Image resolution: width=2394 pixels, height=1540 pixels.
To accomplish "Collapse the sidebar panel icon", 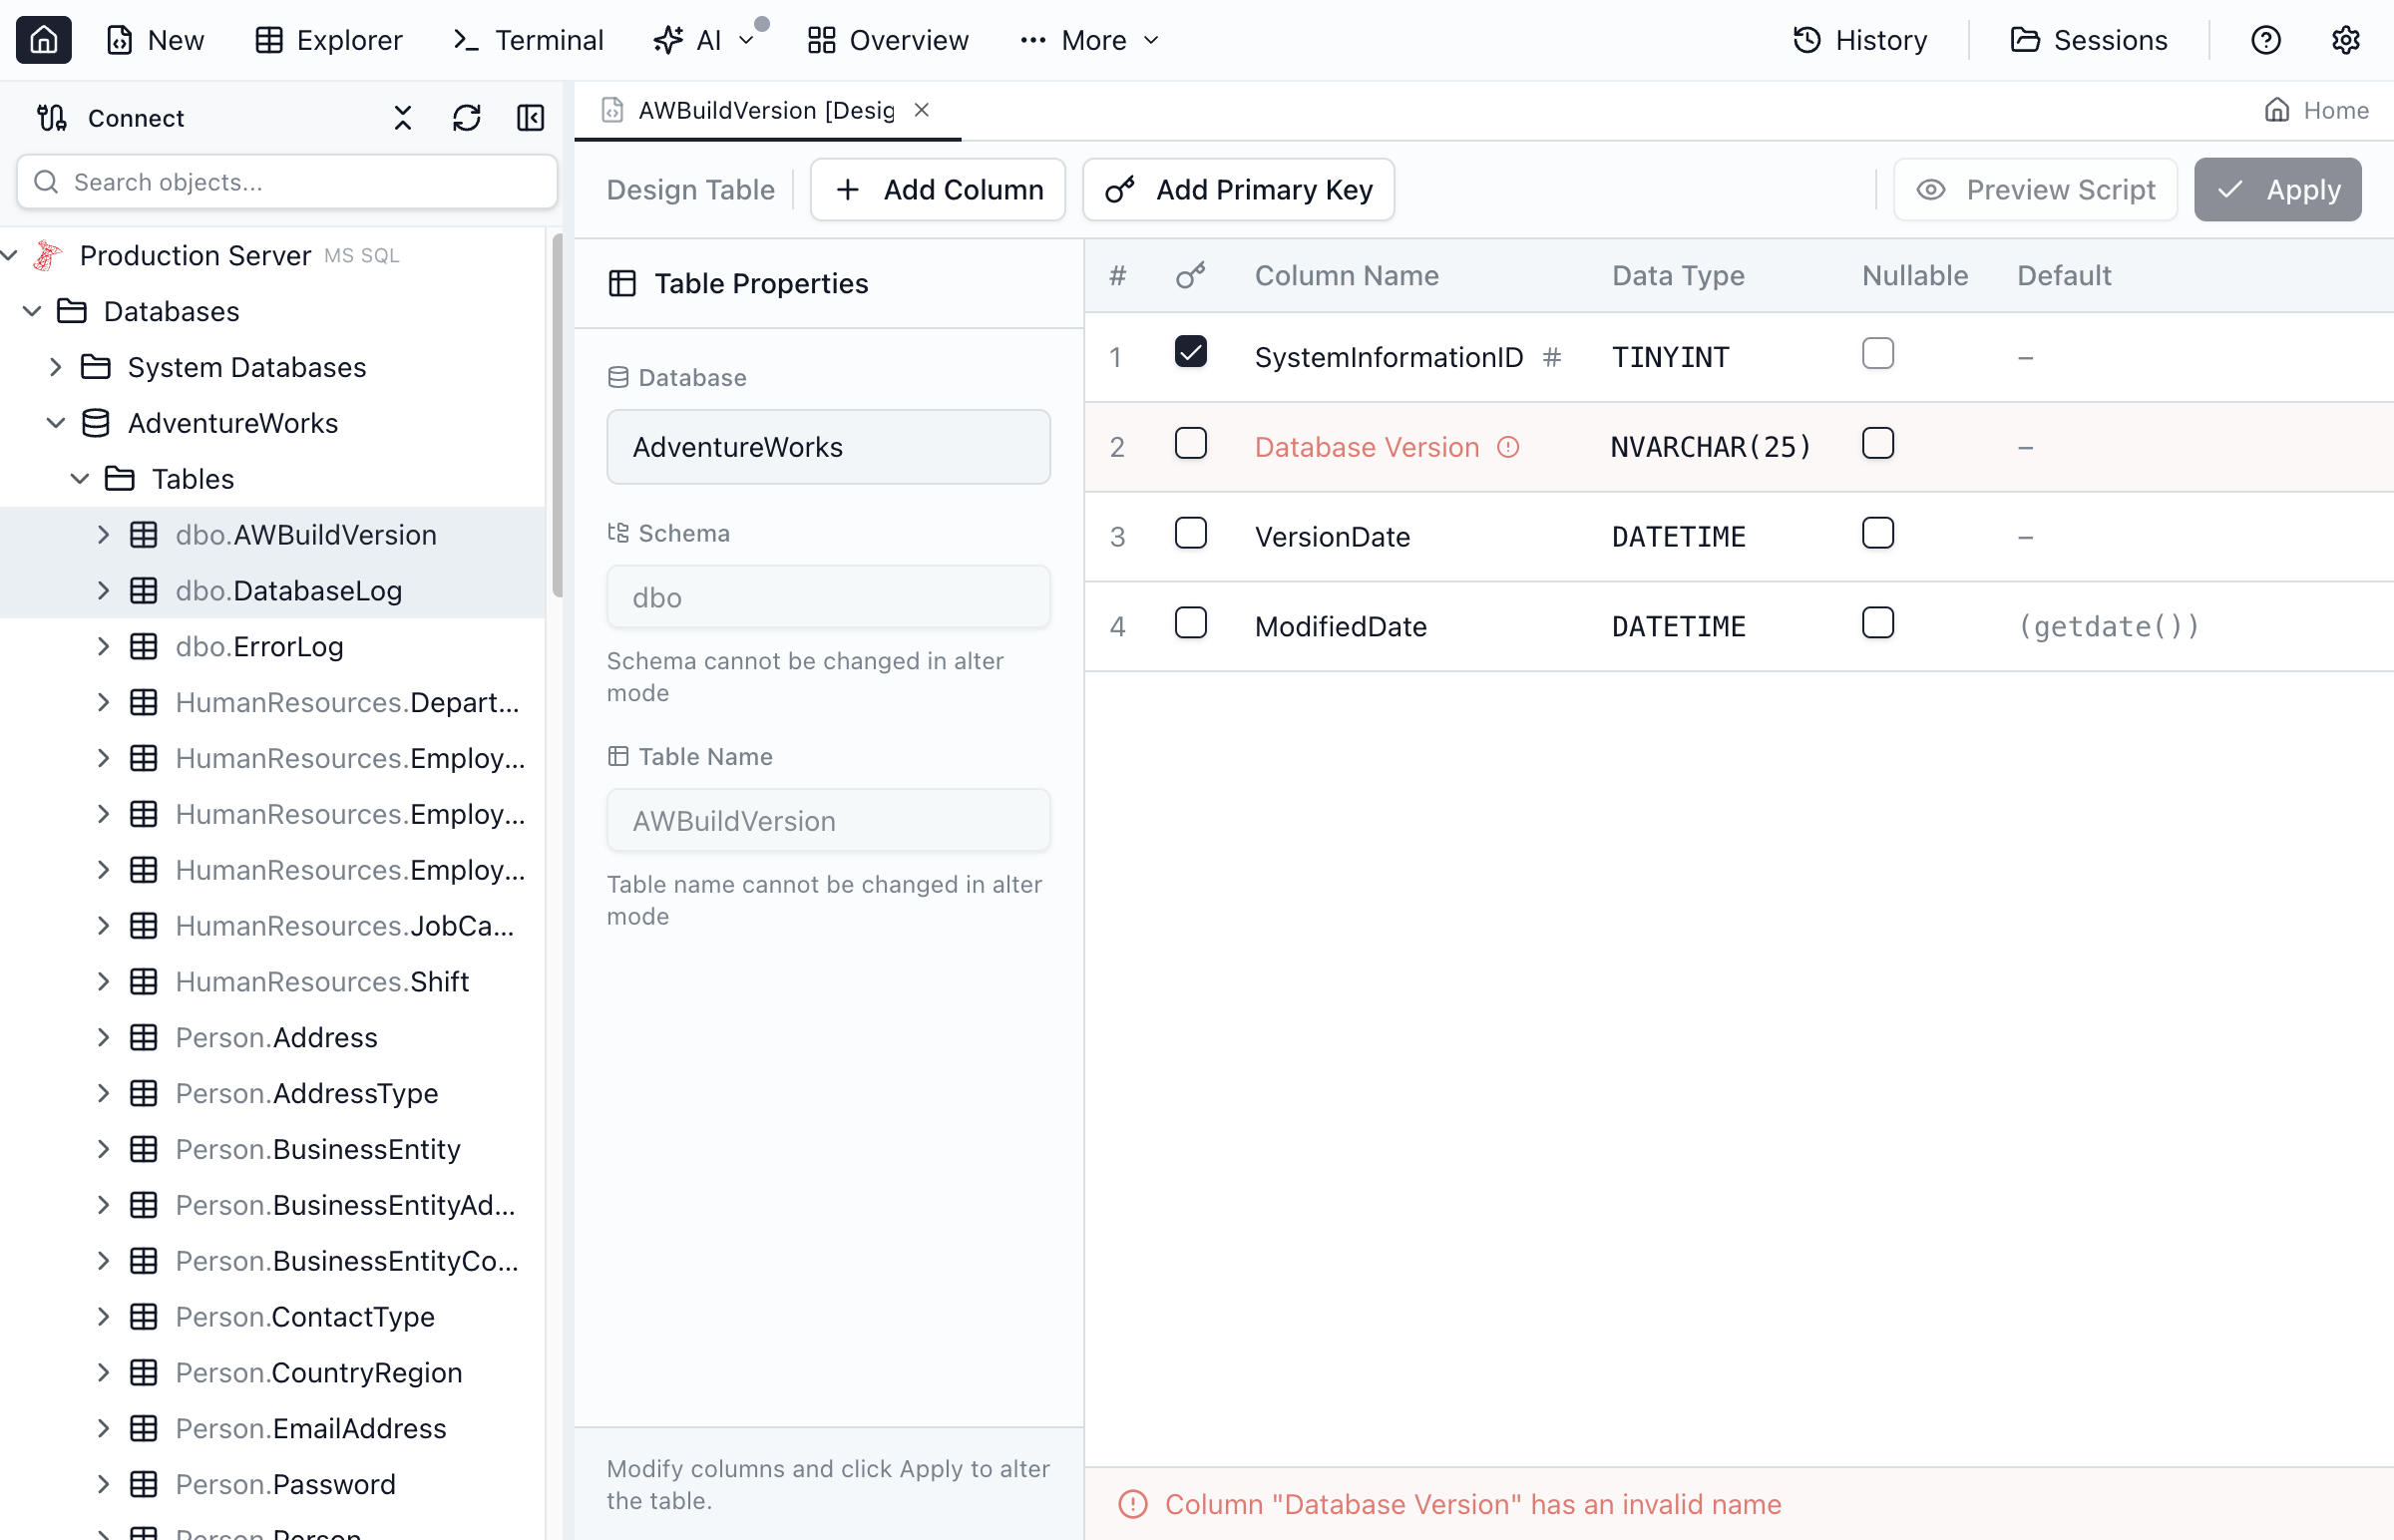I will (530, 118).
